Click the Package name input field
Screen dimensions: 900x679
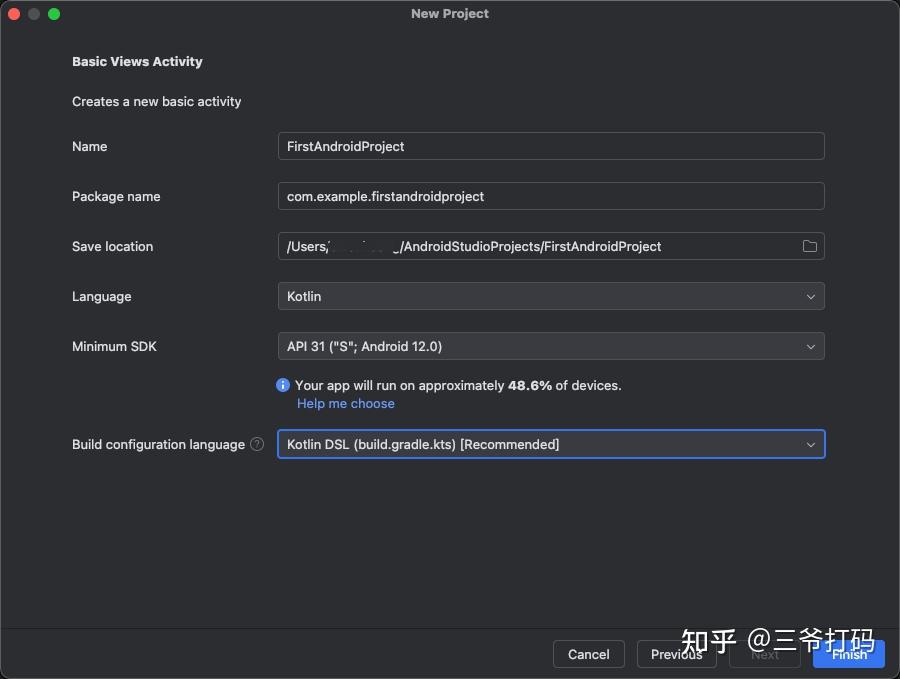click(551, 196)
